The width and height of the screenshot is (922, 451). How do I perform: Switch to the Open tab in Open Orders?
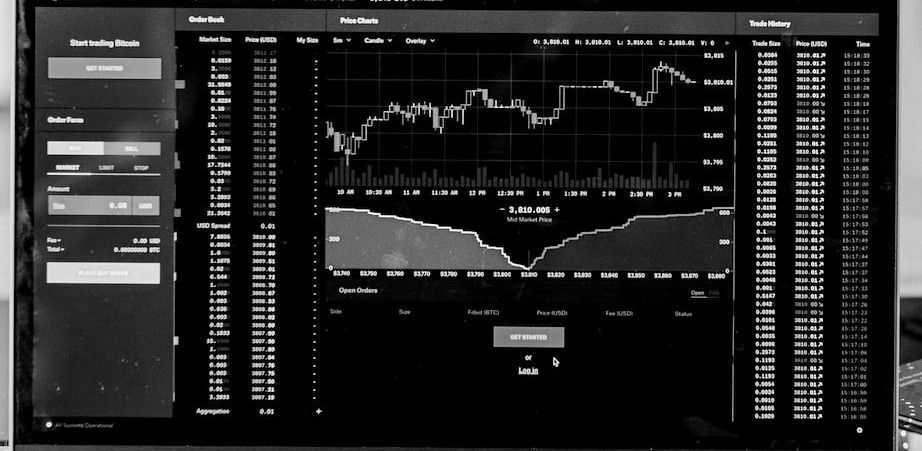[x=697, y=293]
